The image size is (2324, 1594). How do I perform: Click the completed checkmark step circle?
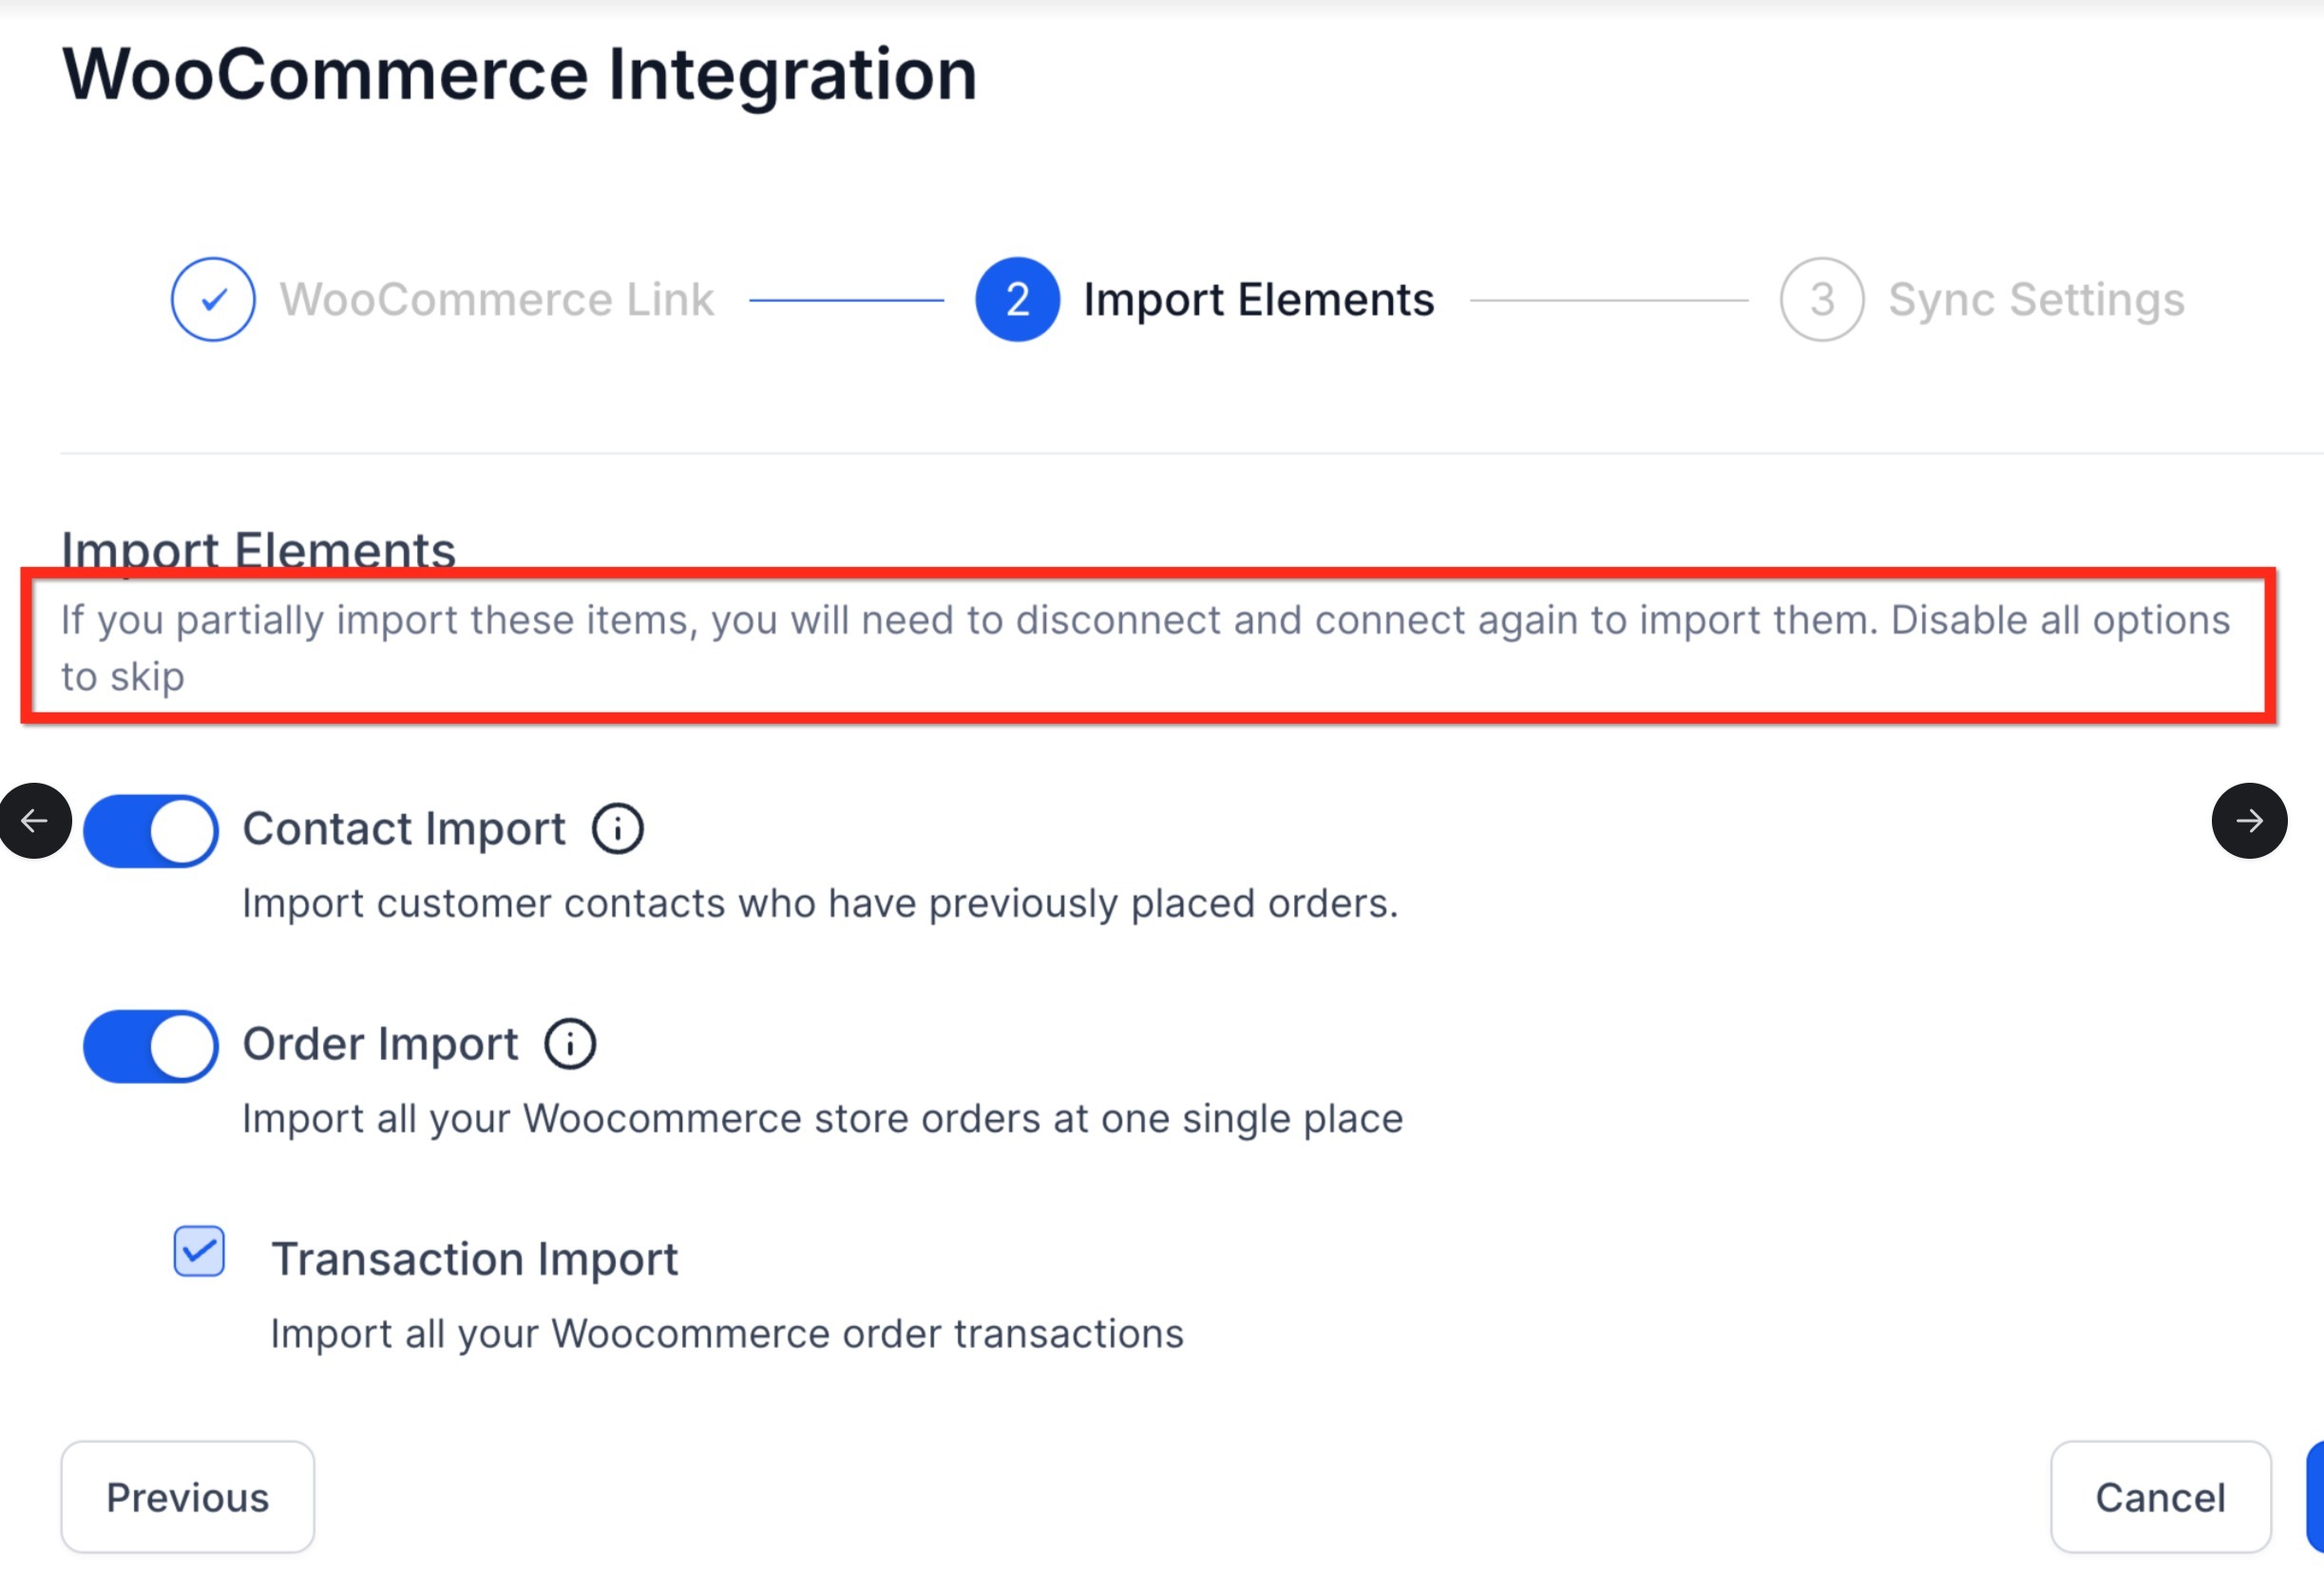click(x=212, y=300)
